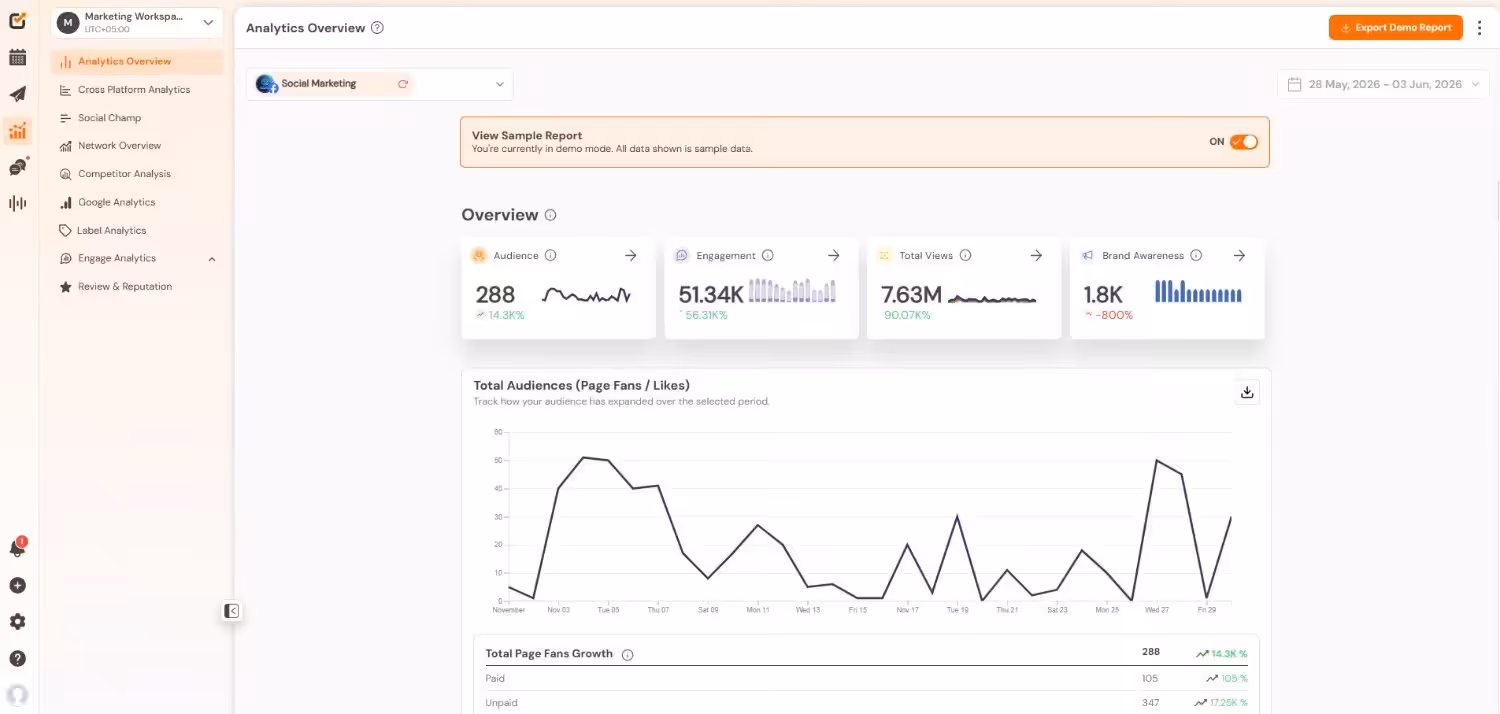Click the Total Audiences chart title
This screenshot has width=1500, height=714.
[x=581, y=385]
